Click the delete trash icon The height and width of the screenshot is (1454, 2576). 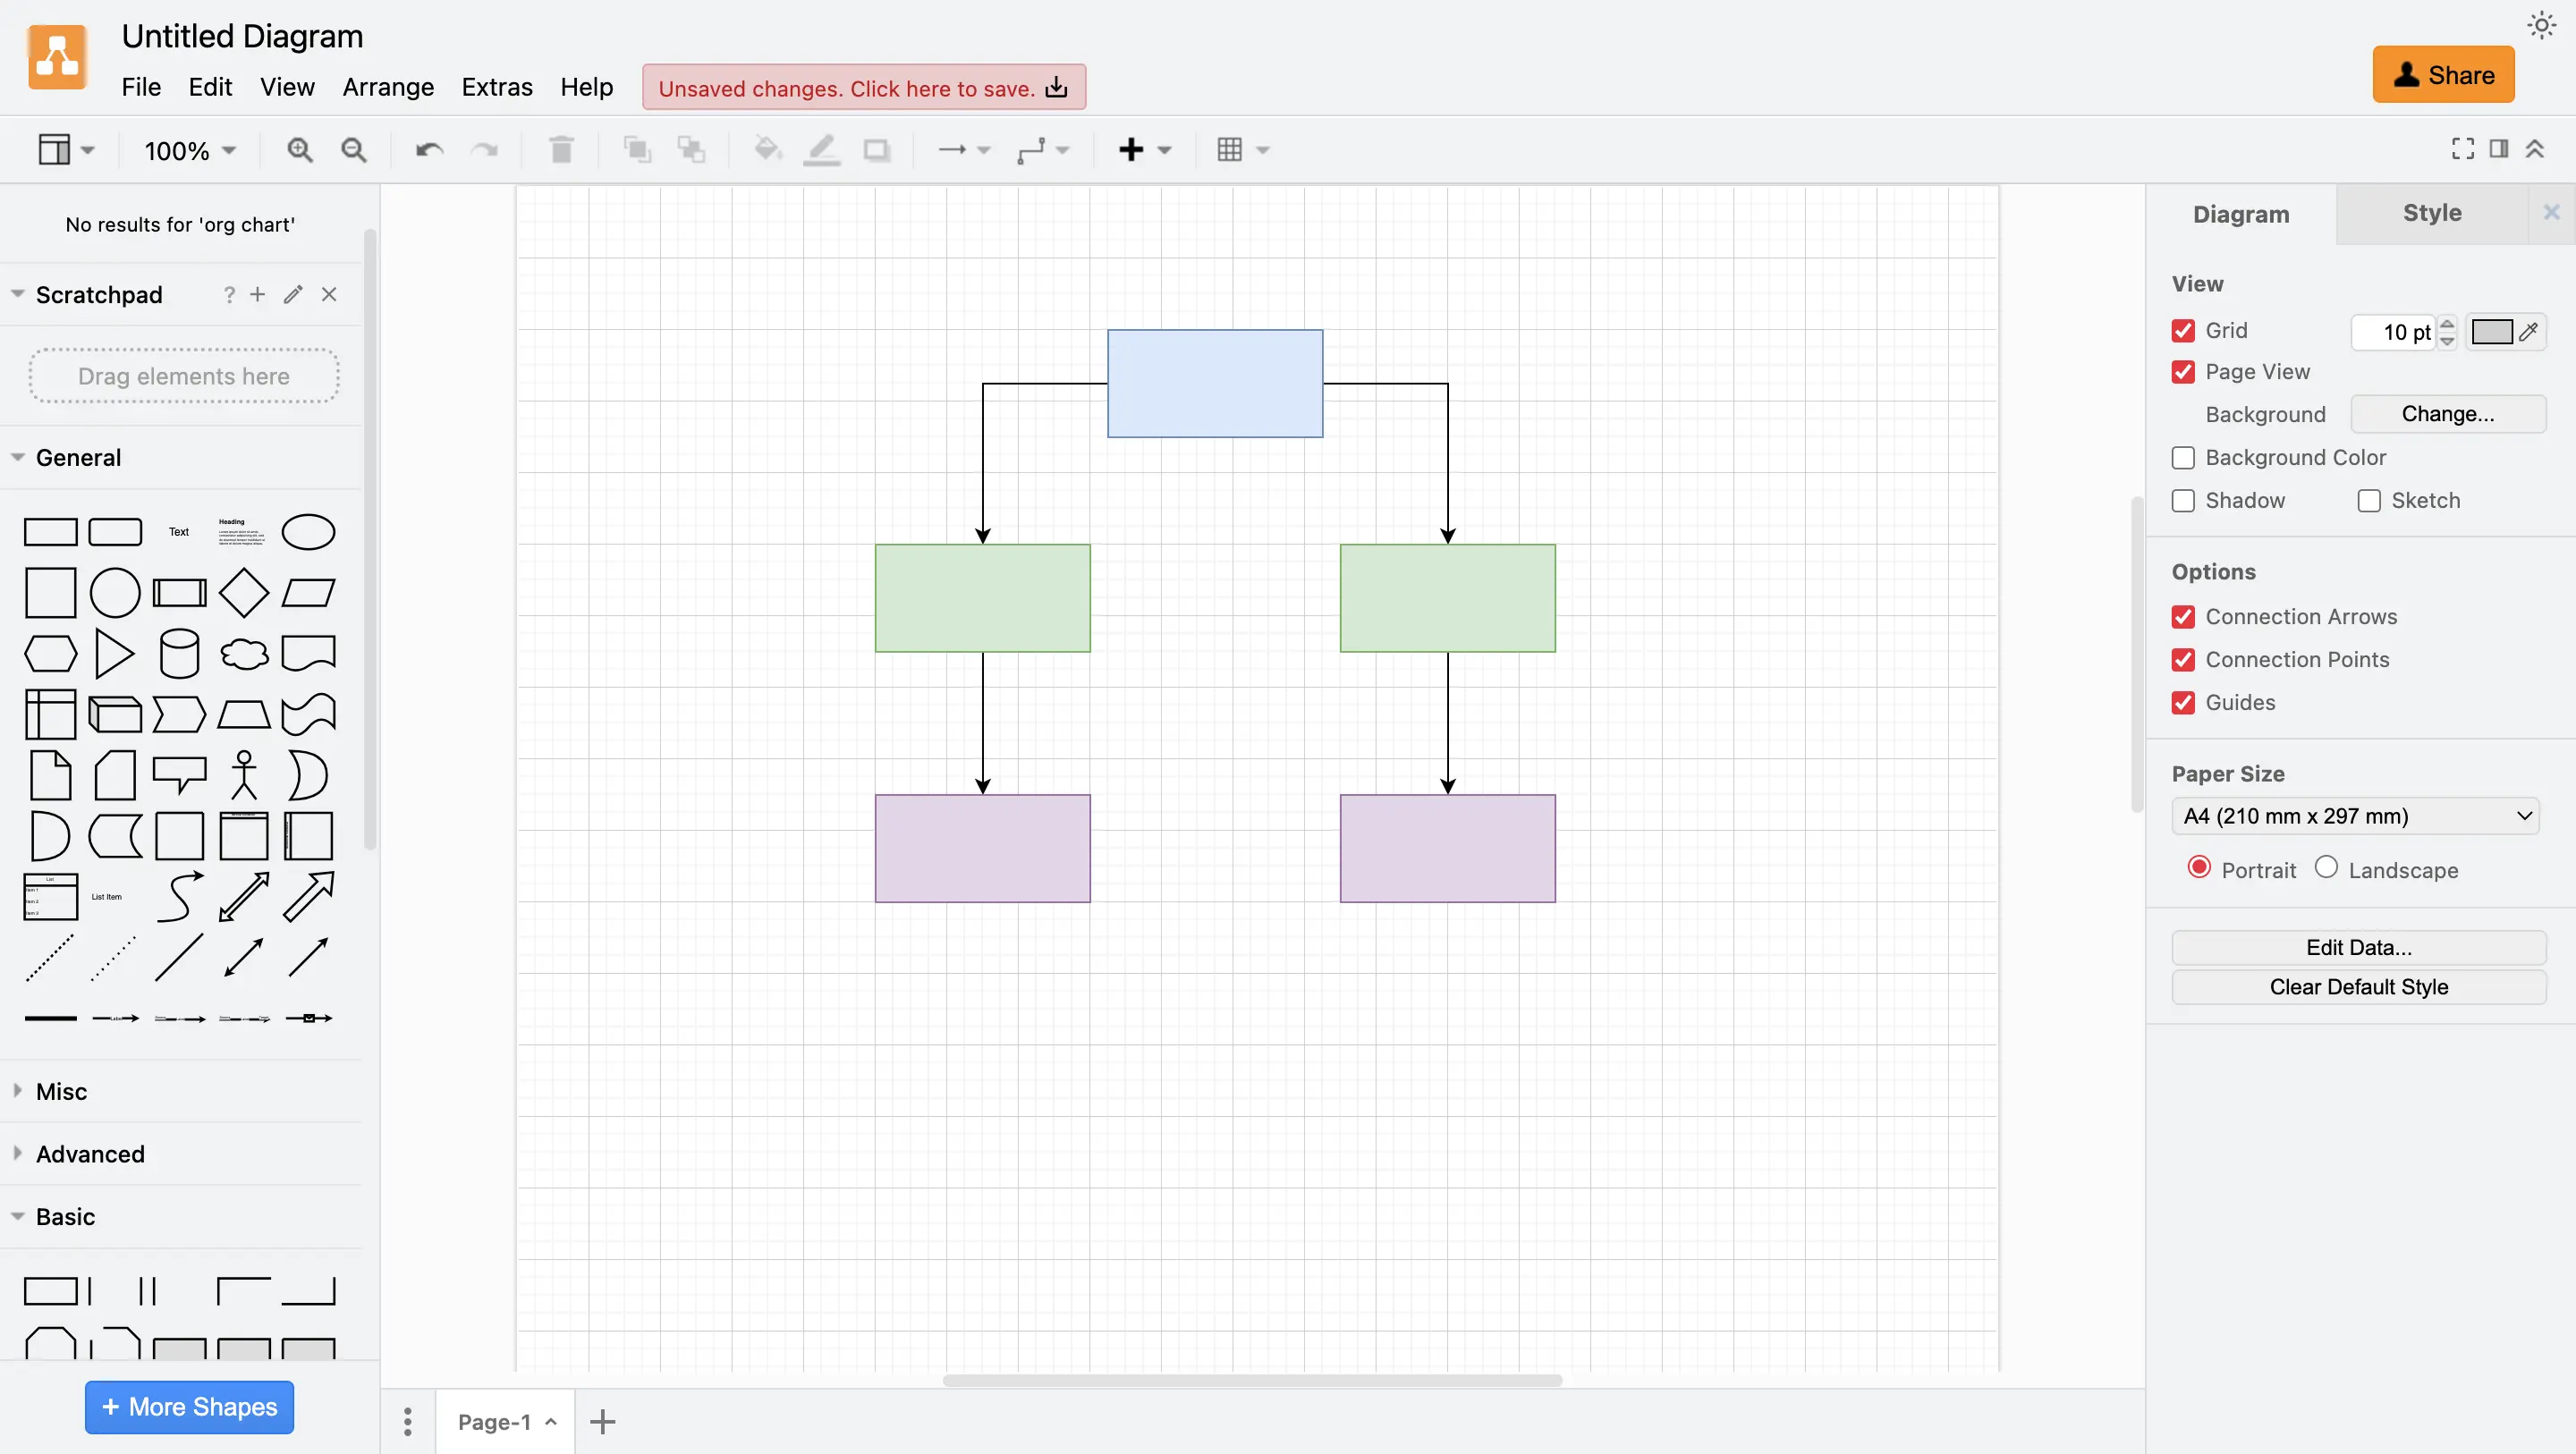click(561, 150)
